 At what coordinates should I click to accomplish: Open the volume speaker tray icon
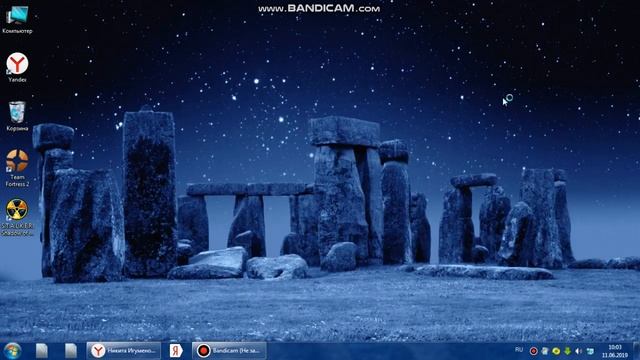point(579,351)
